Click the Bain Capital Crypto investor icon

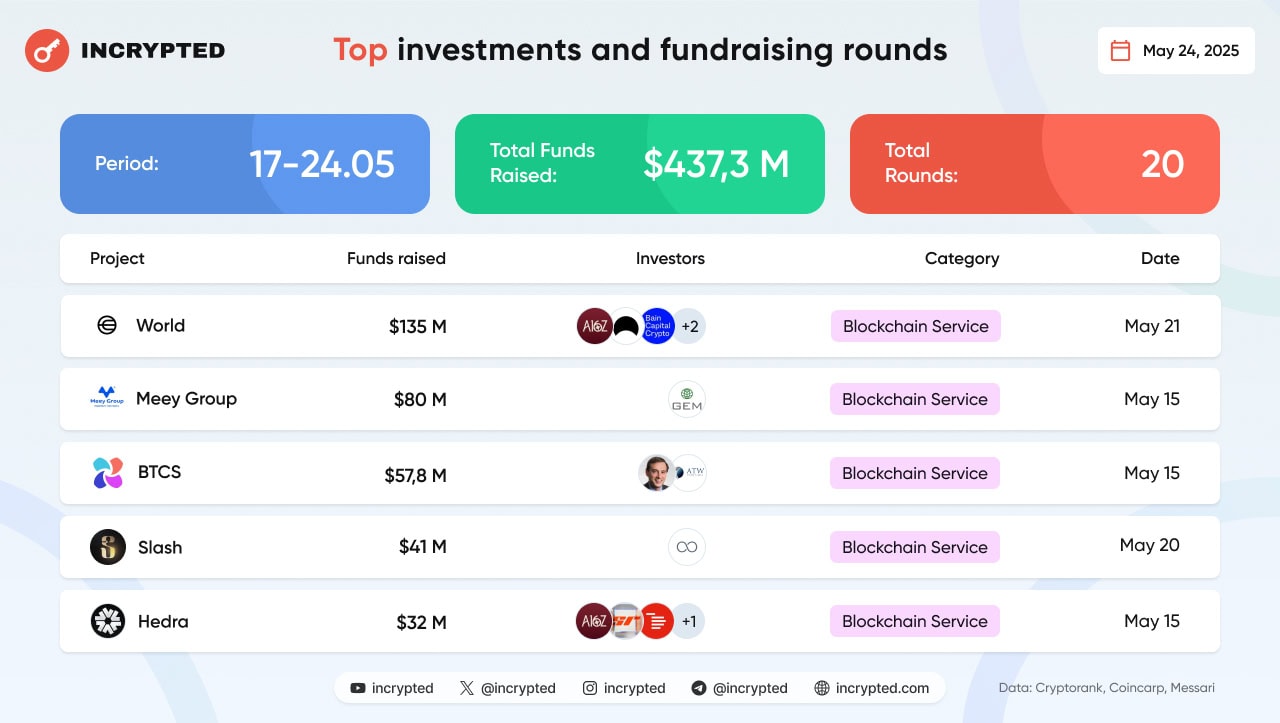(657, 326)
